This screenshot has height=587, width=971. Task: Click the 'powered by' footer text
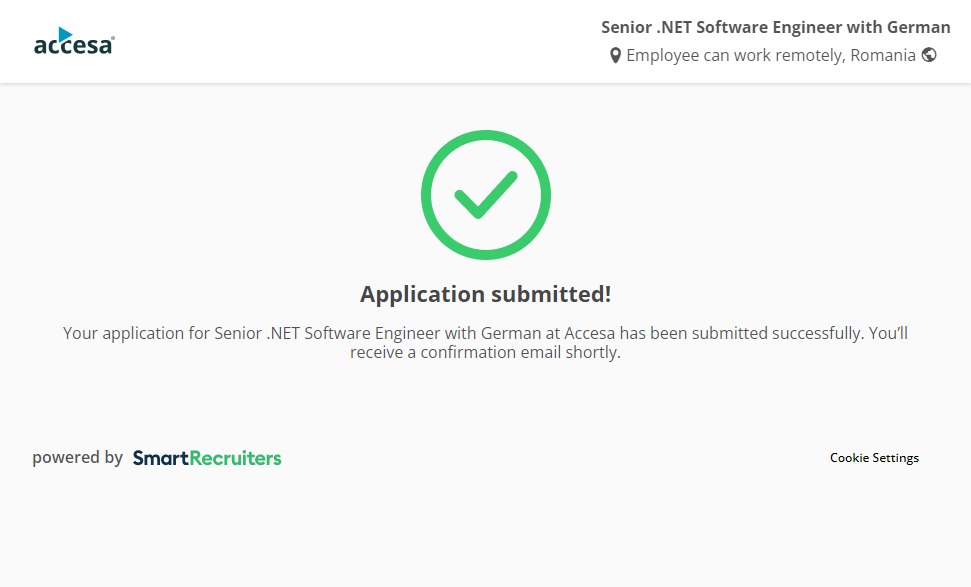[x=77, y=458]
